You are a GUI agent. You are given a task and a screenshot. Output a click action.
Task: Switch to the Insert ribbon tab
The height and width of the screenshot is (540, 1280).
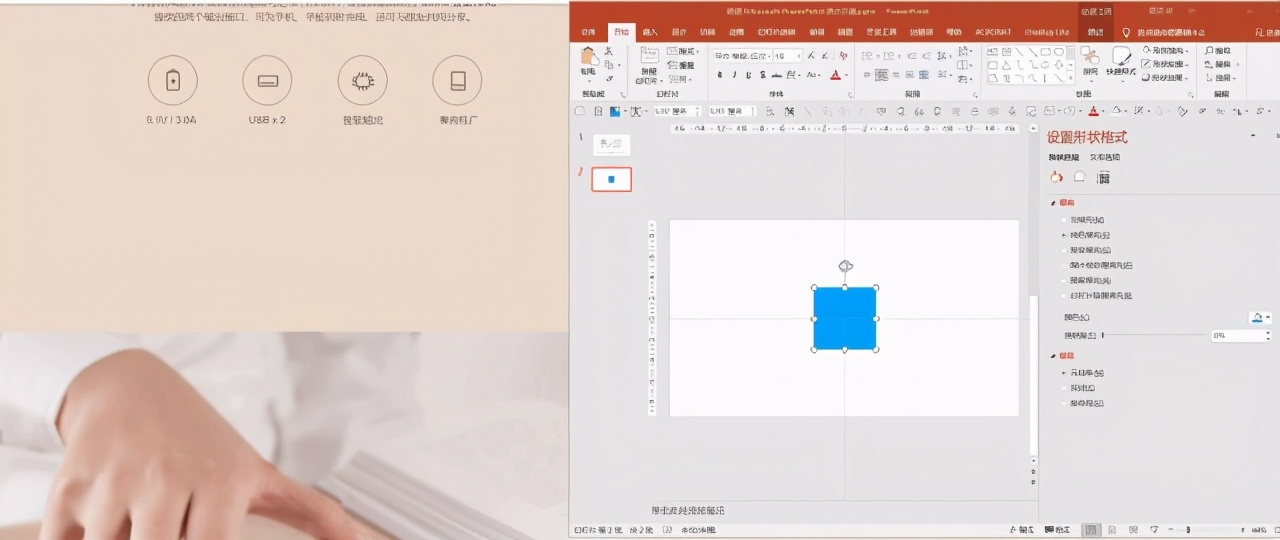[650, 32]
